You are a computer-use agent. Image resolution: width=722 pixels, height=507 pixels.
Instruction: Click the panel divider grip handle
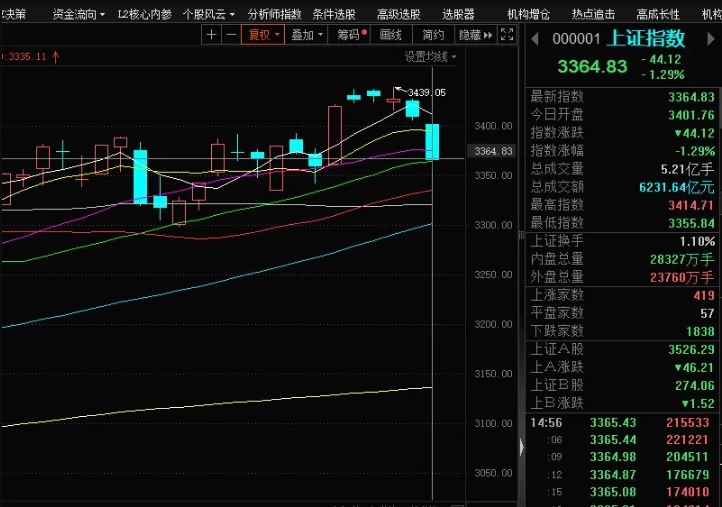pos(521,235)
